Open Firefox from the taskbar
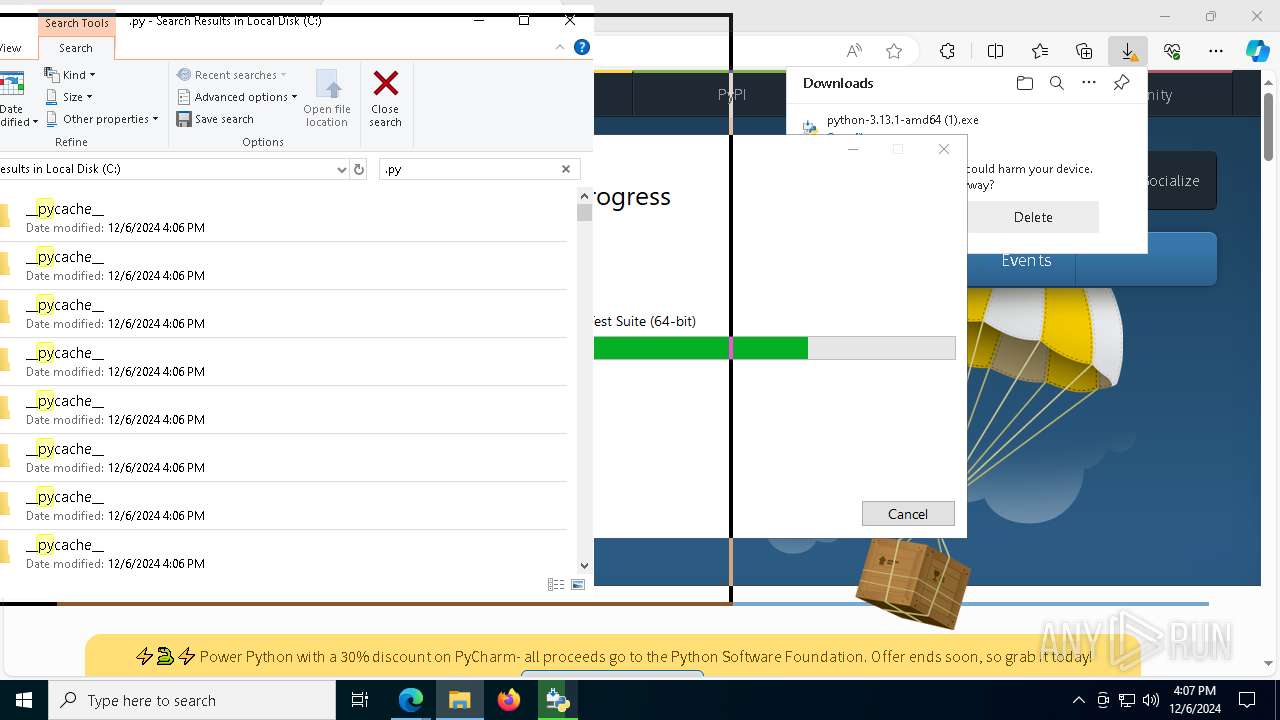 509,700
